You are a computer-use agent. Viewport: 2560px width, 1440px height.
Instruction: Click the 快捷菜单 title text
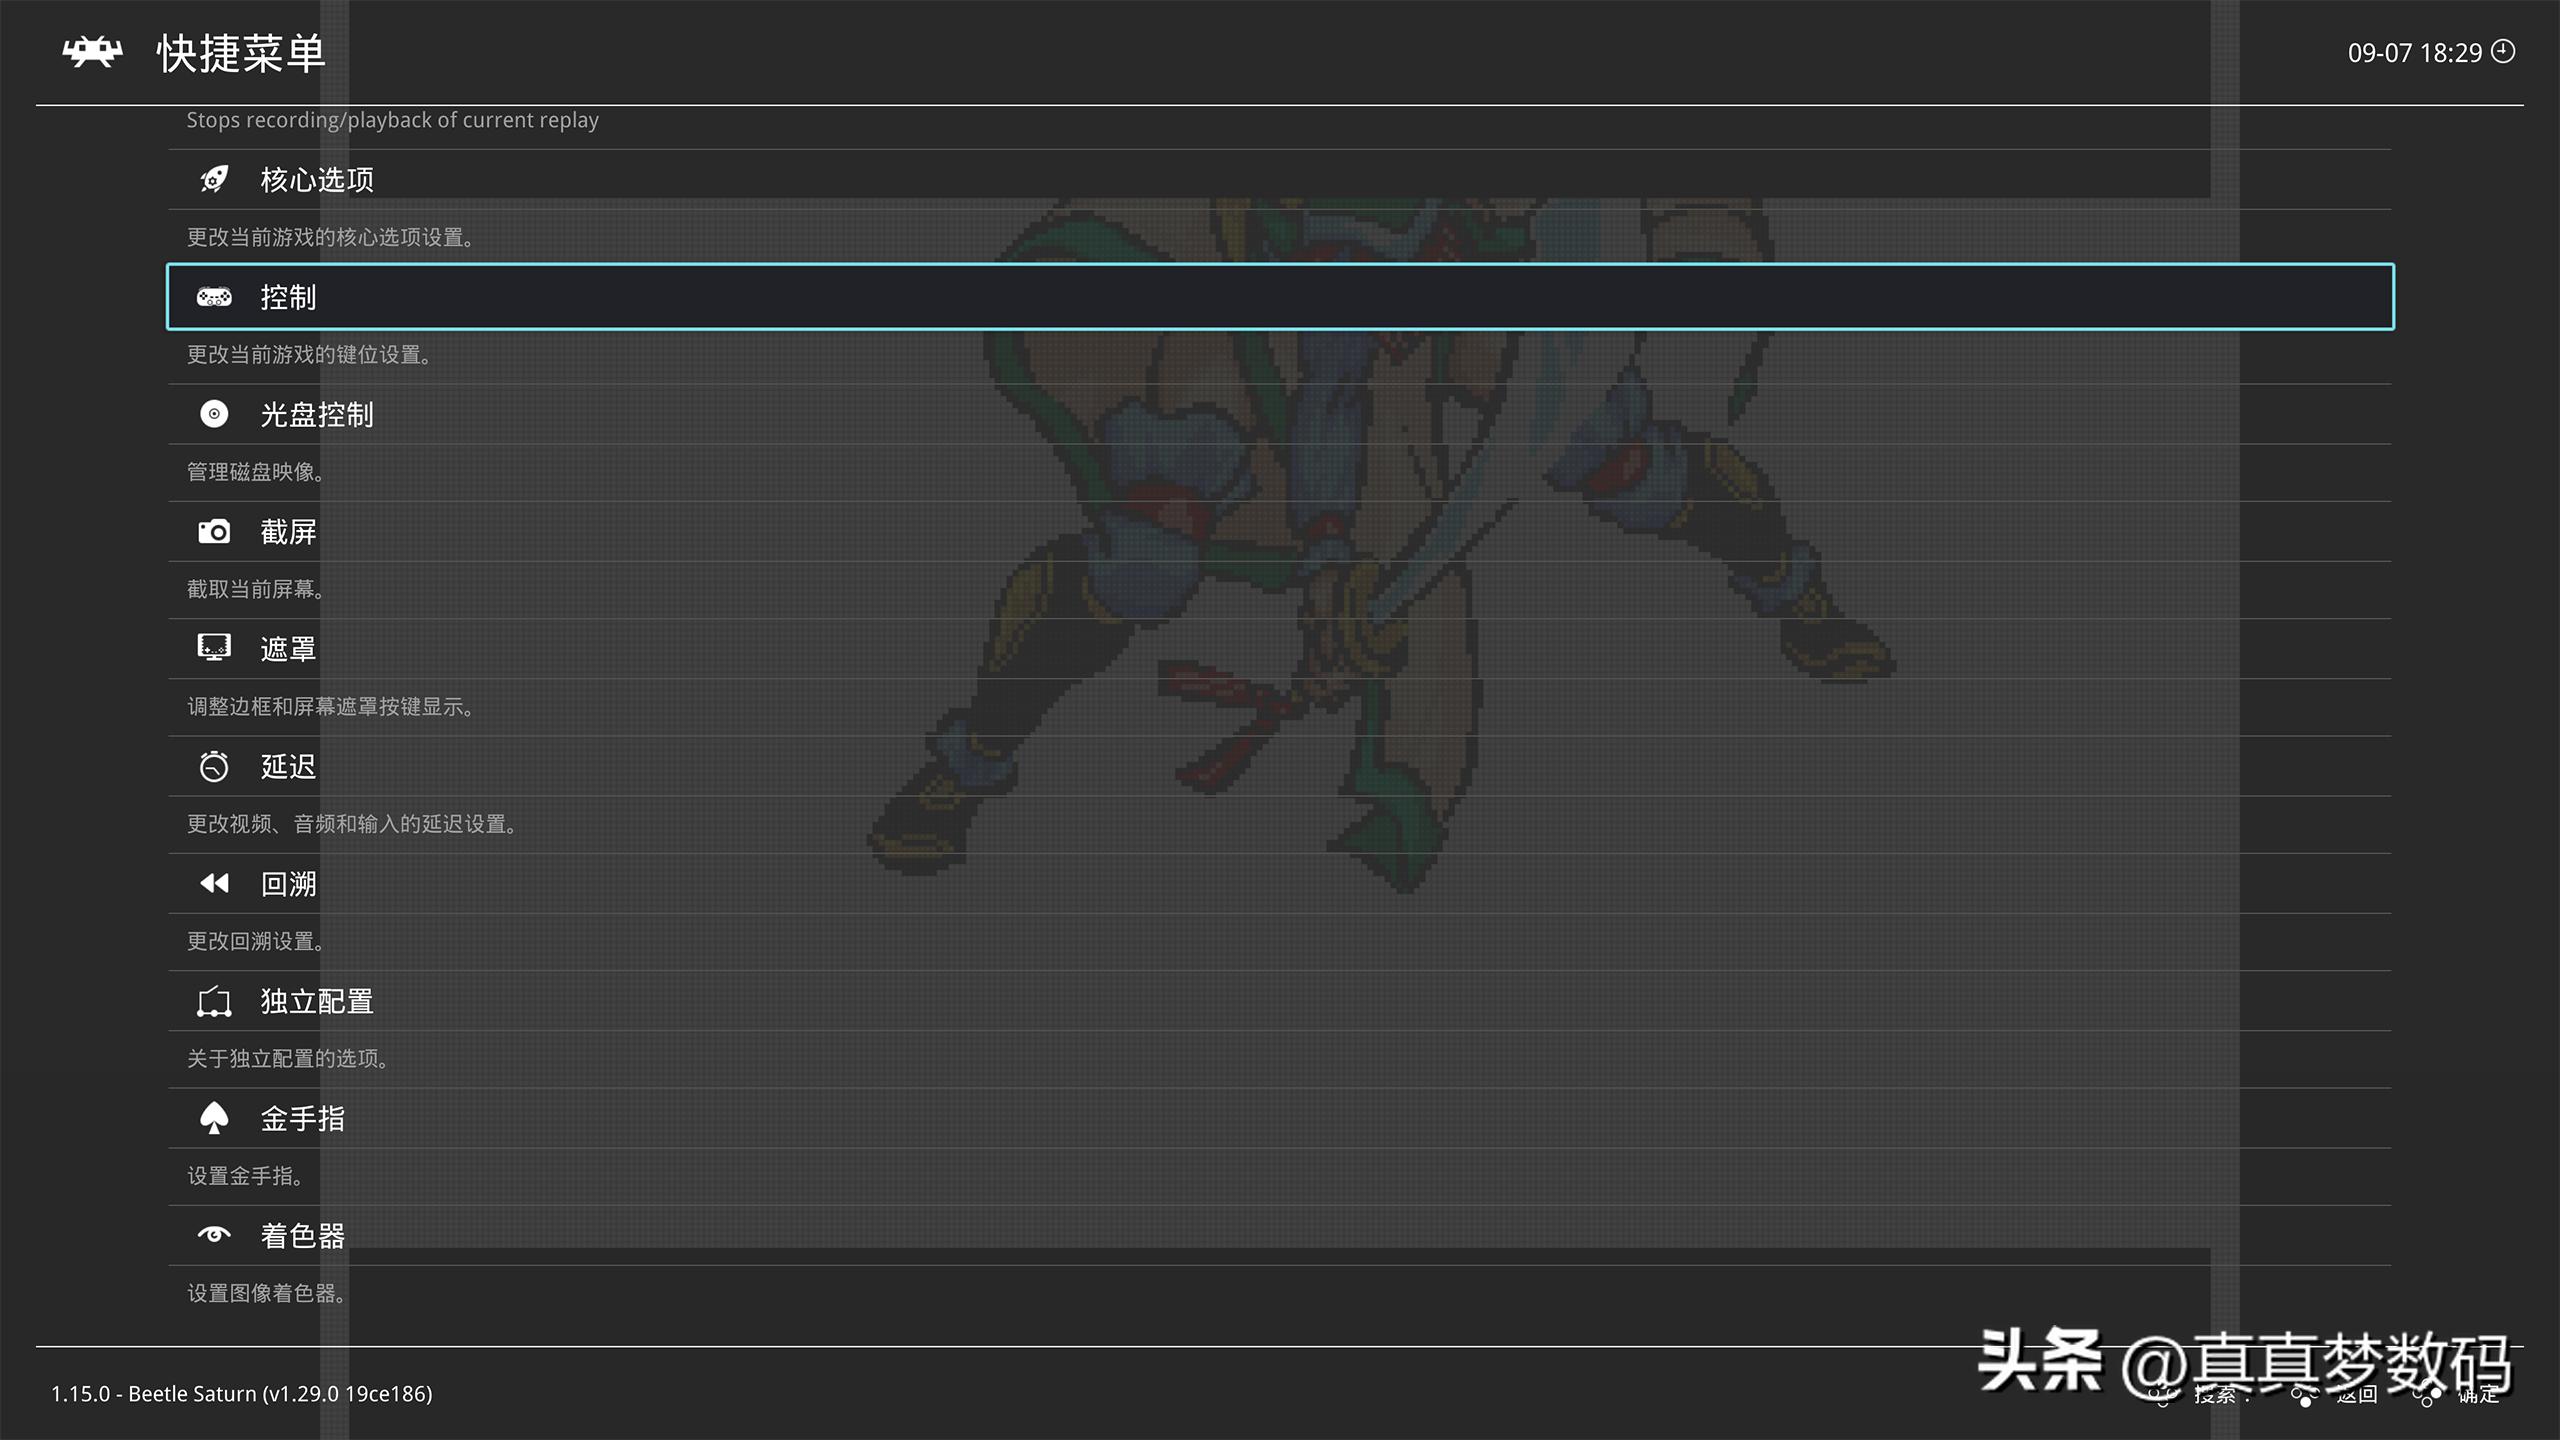[241, 53]
